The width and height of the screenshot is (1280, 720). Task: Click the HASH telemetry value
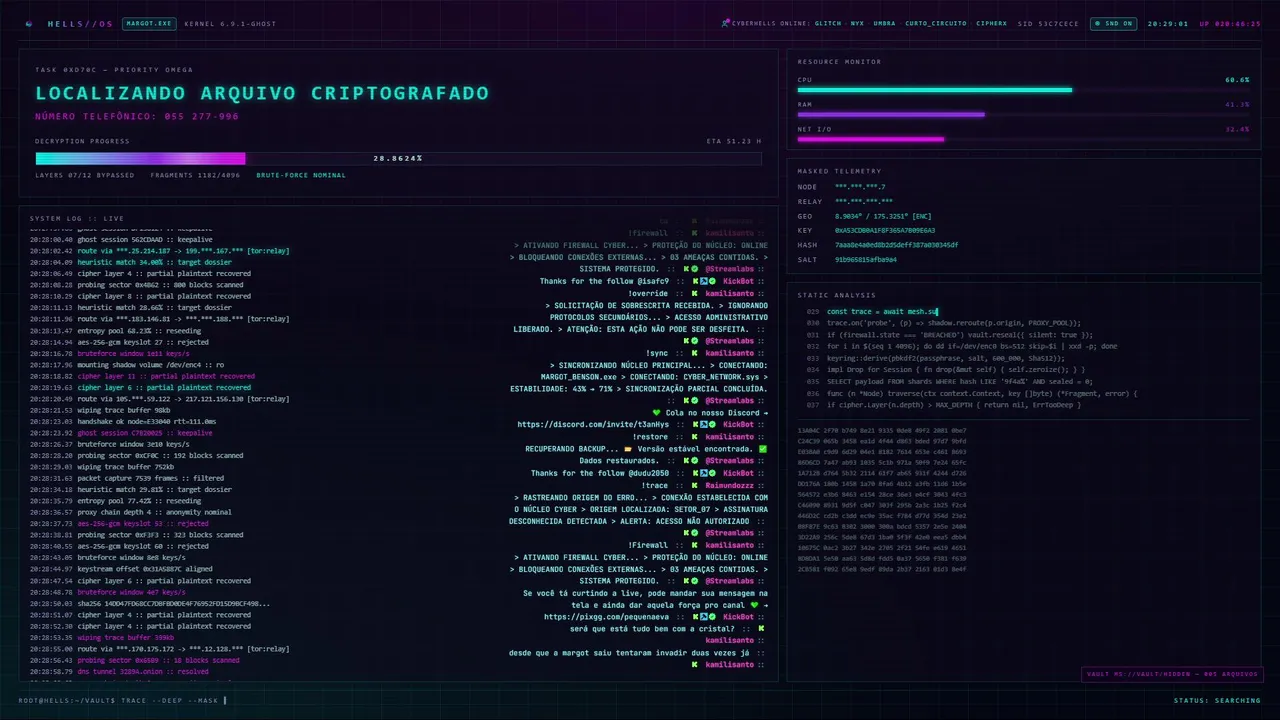(896, 244)
